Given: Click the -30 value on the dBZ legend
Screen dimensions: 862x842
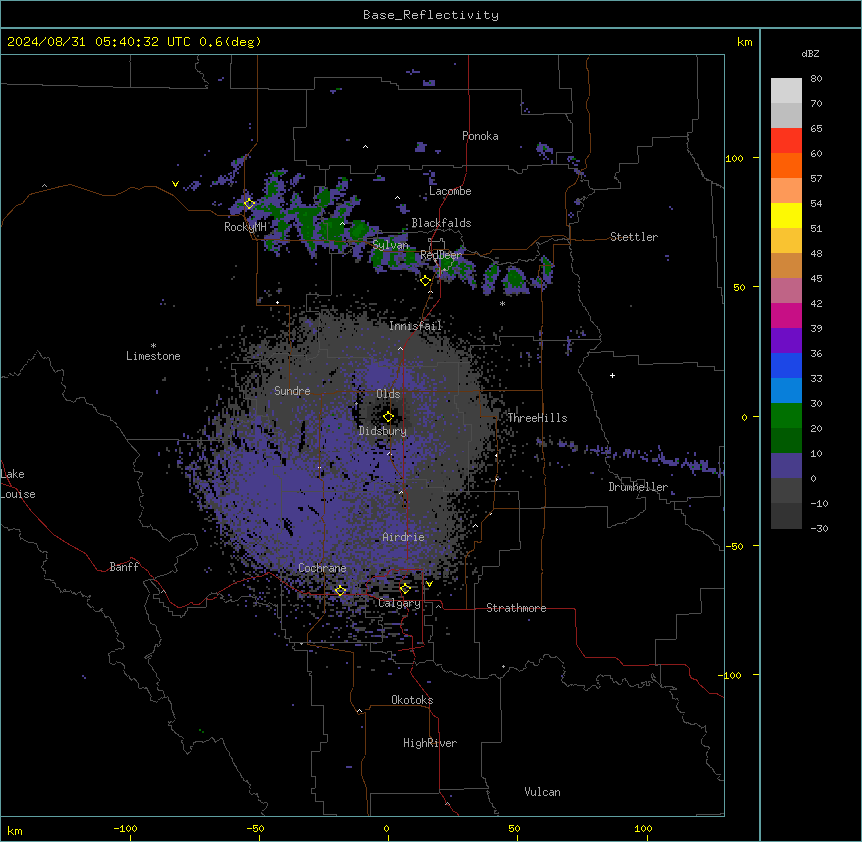Looking at the screenshot, I should 819,528.
